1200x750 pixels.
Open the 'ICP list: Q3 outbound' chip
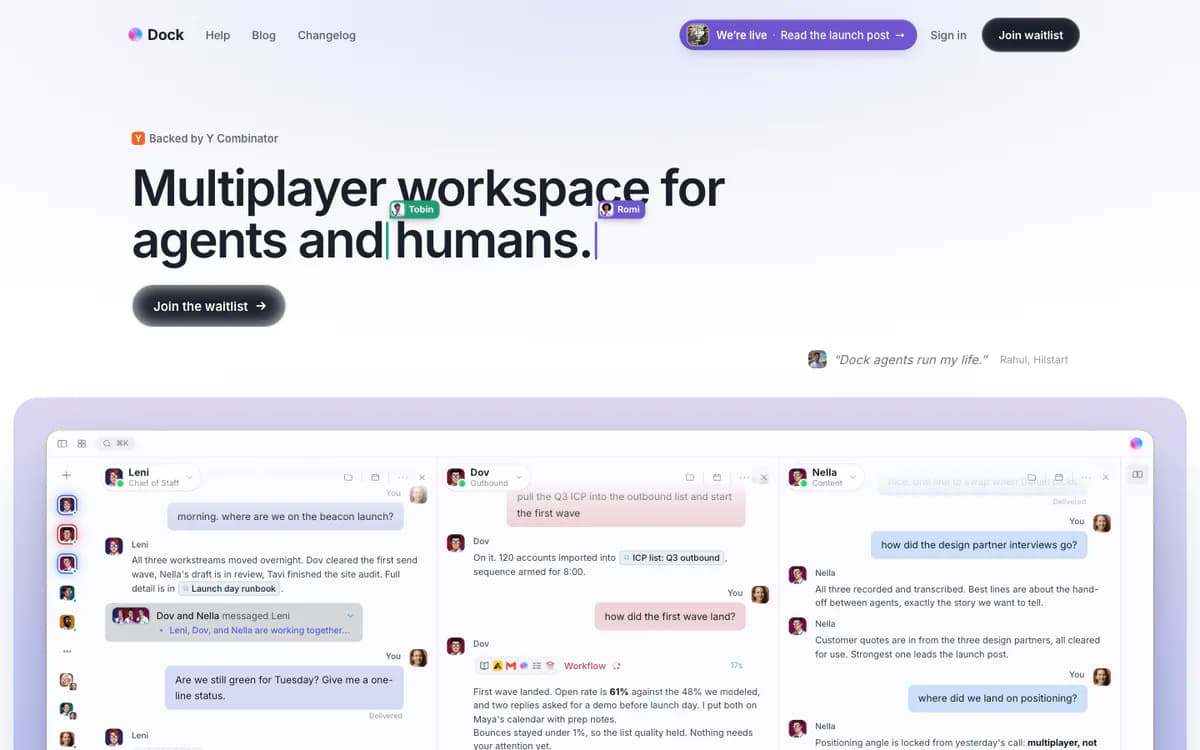click(x=673, y=557)
